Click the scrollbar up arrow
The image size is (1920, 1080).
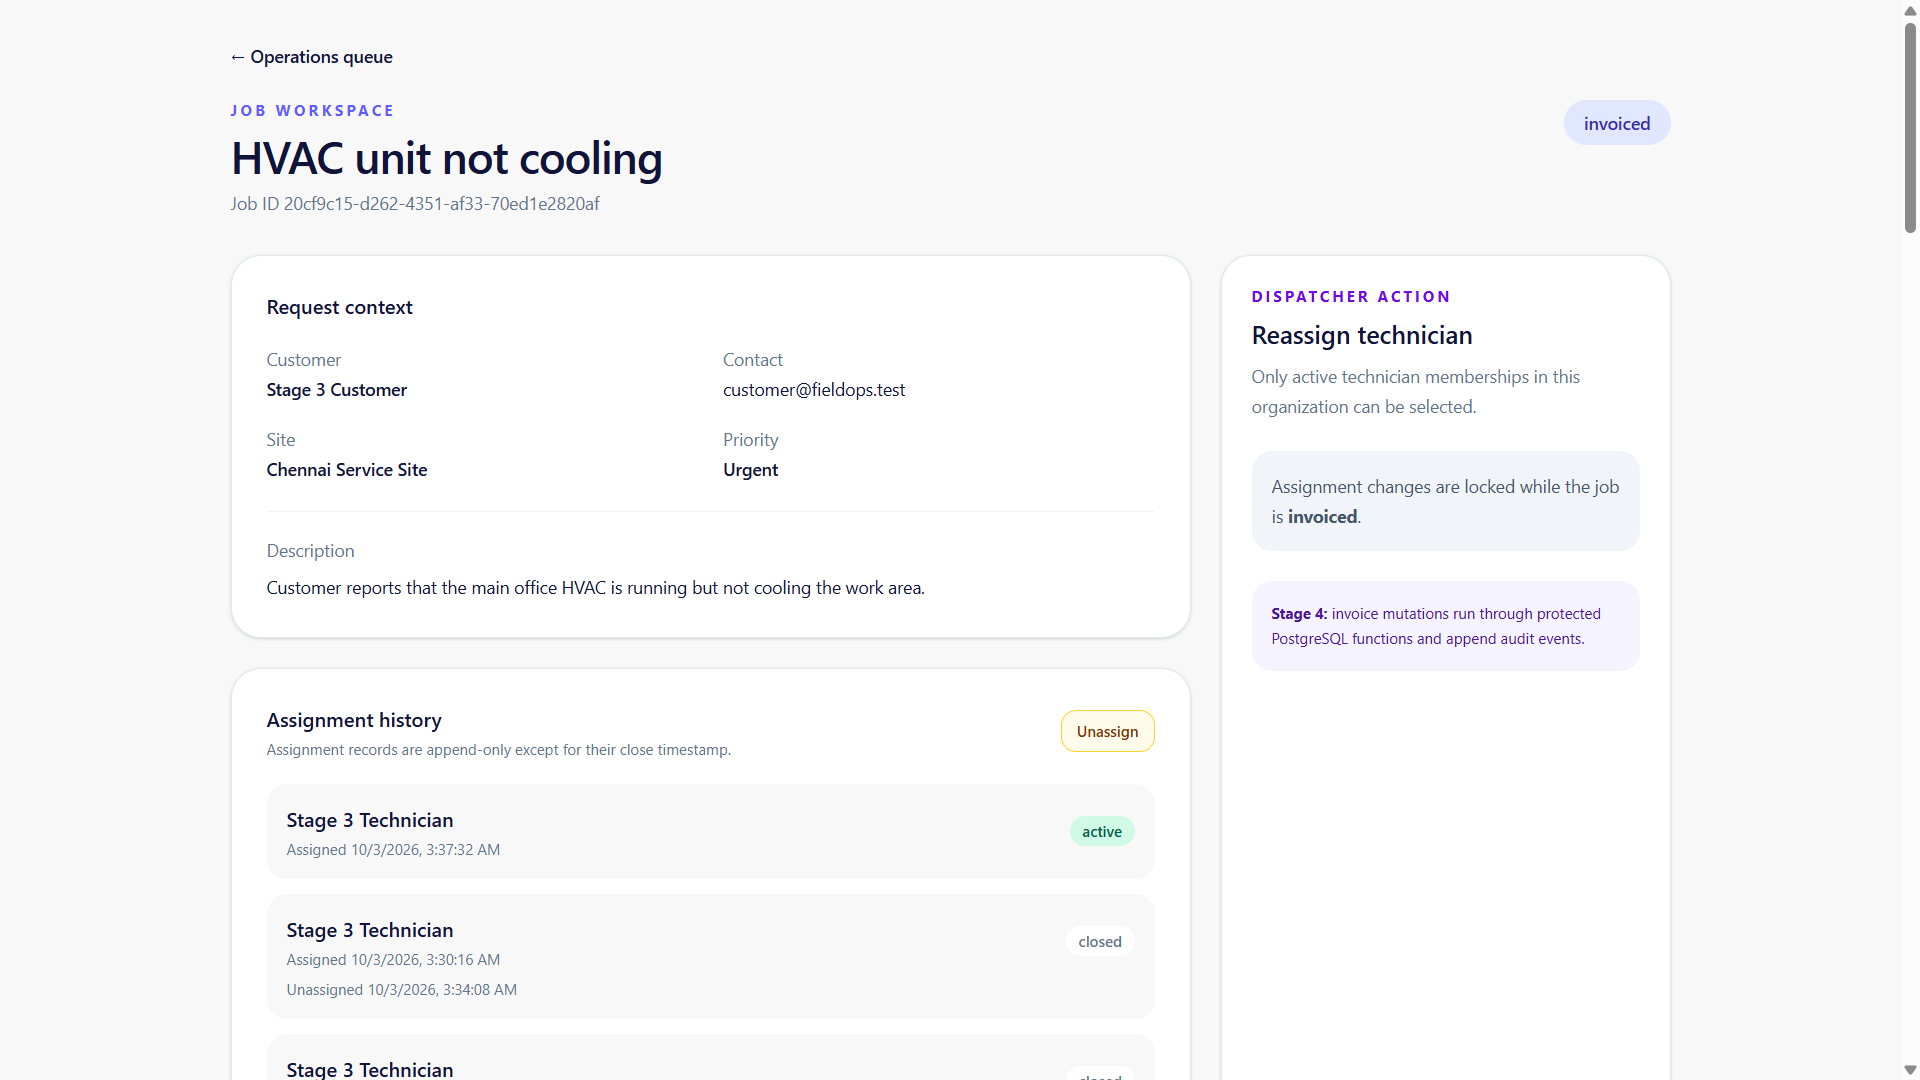tap(1910, 10)
